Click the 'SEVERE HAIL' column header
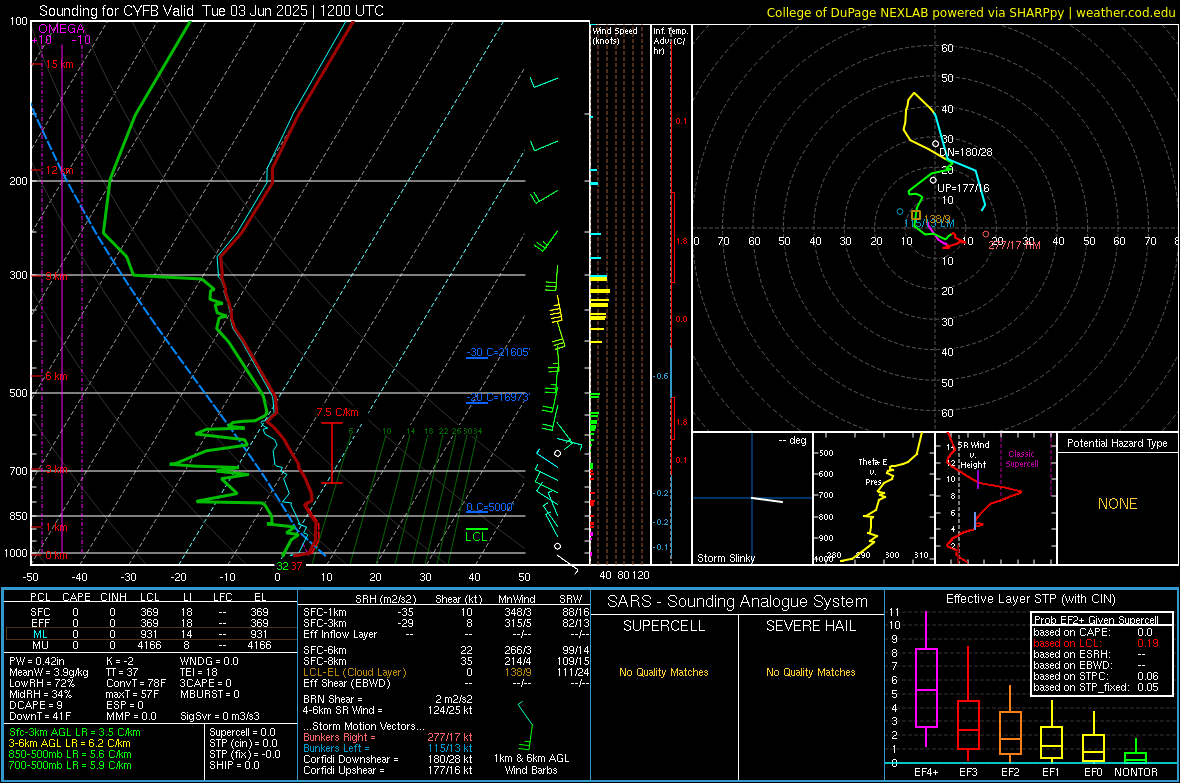The height and width of the screenshot is (783, 1180). (810, 626)
